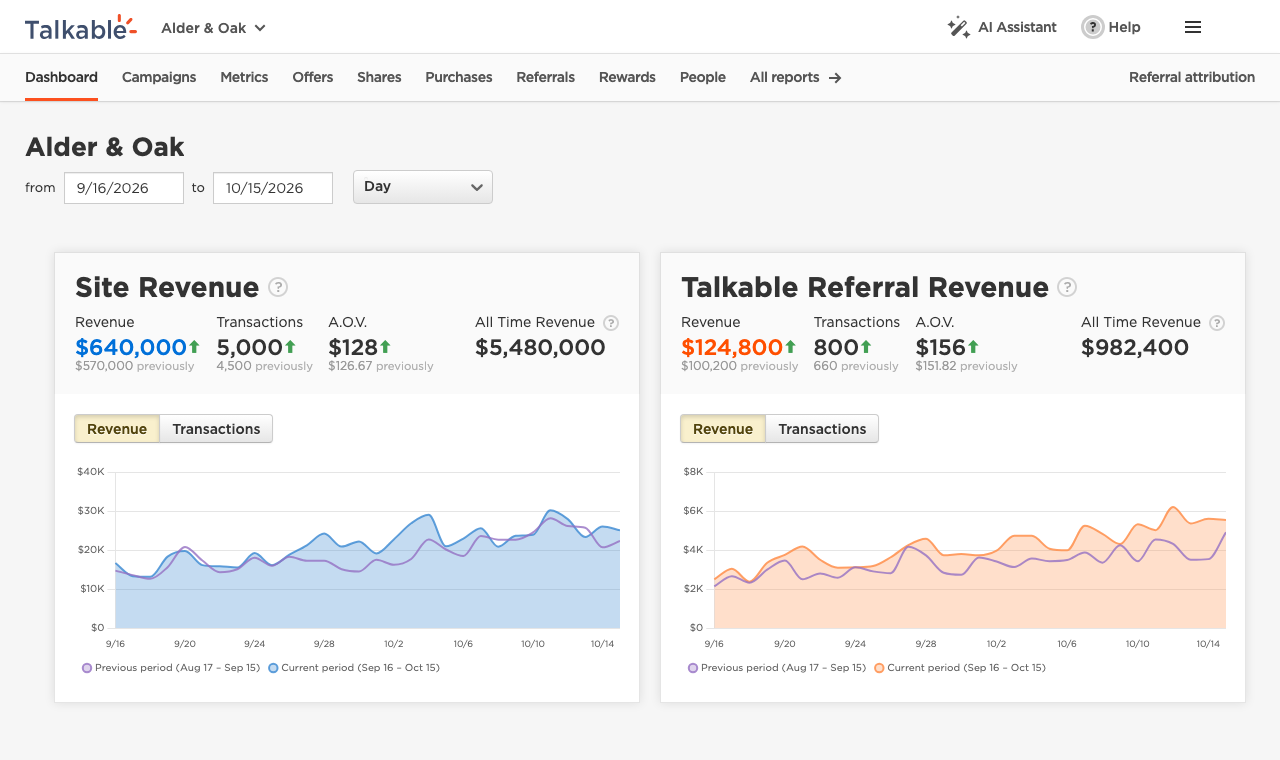Click help icon beside Talkable Referral Revenue title
Image resolution: width=1280 pixels, height=760 pixels.
tap(1068, 288)
